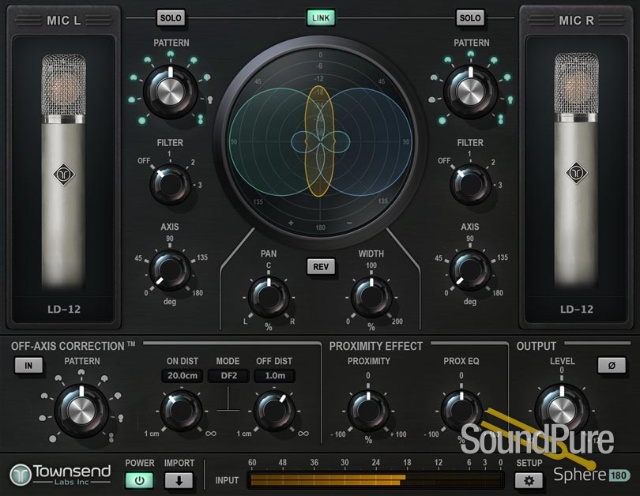Click the MIC R microphone image
The image size is (640, 496).
(x=576, y=171)
